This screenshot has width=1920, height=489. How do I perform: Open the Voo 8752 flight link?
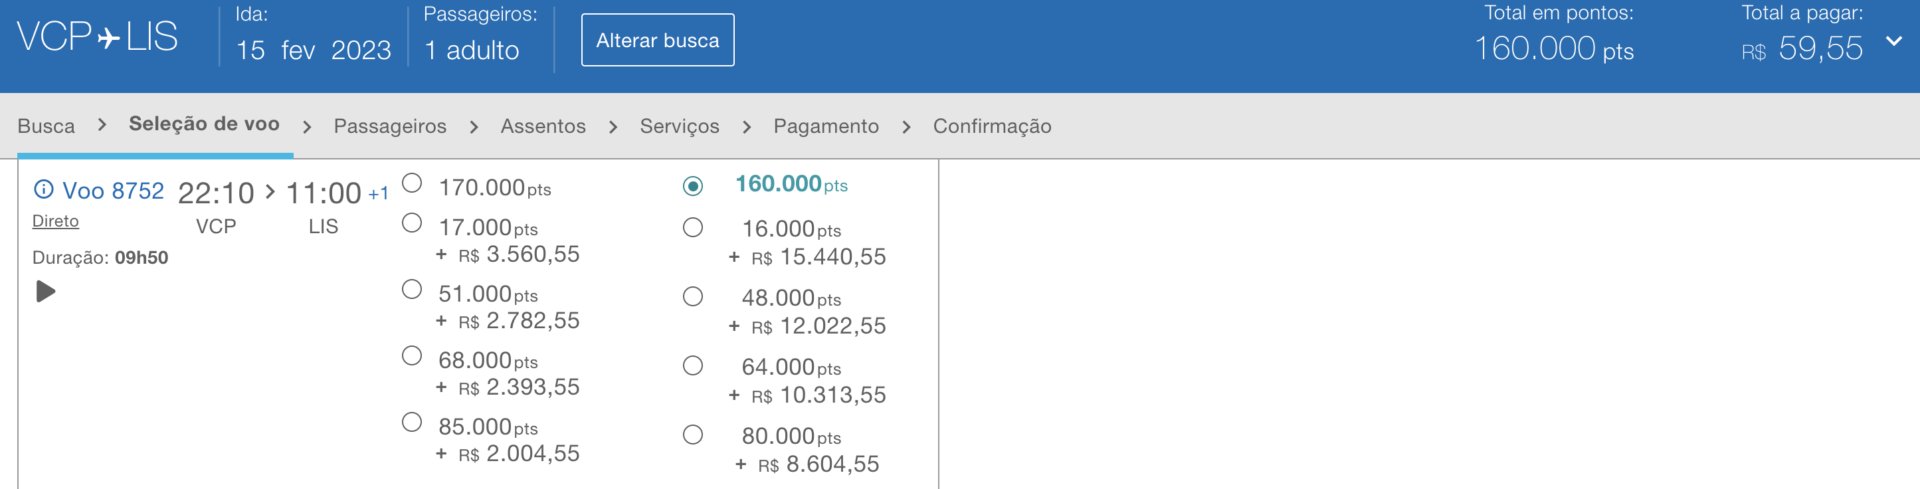click(x=113, y=190)
